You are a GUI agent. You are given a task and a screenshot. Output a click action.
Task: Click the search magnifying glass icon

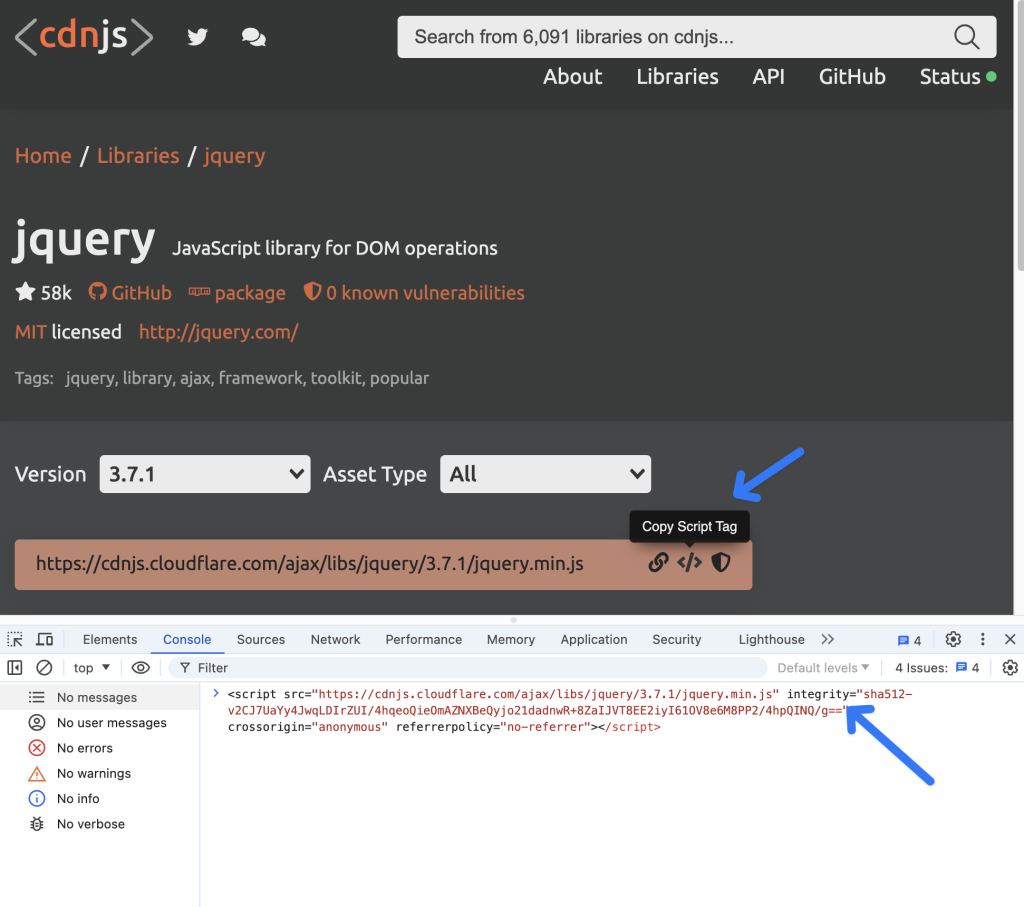(x=966, y=37)
